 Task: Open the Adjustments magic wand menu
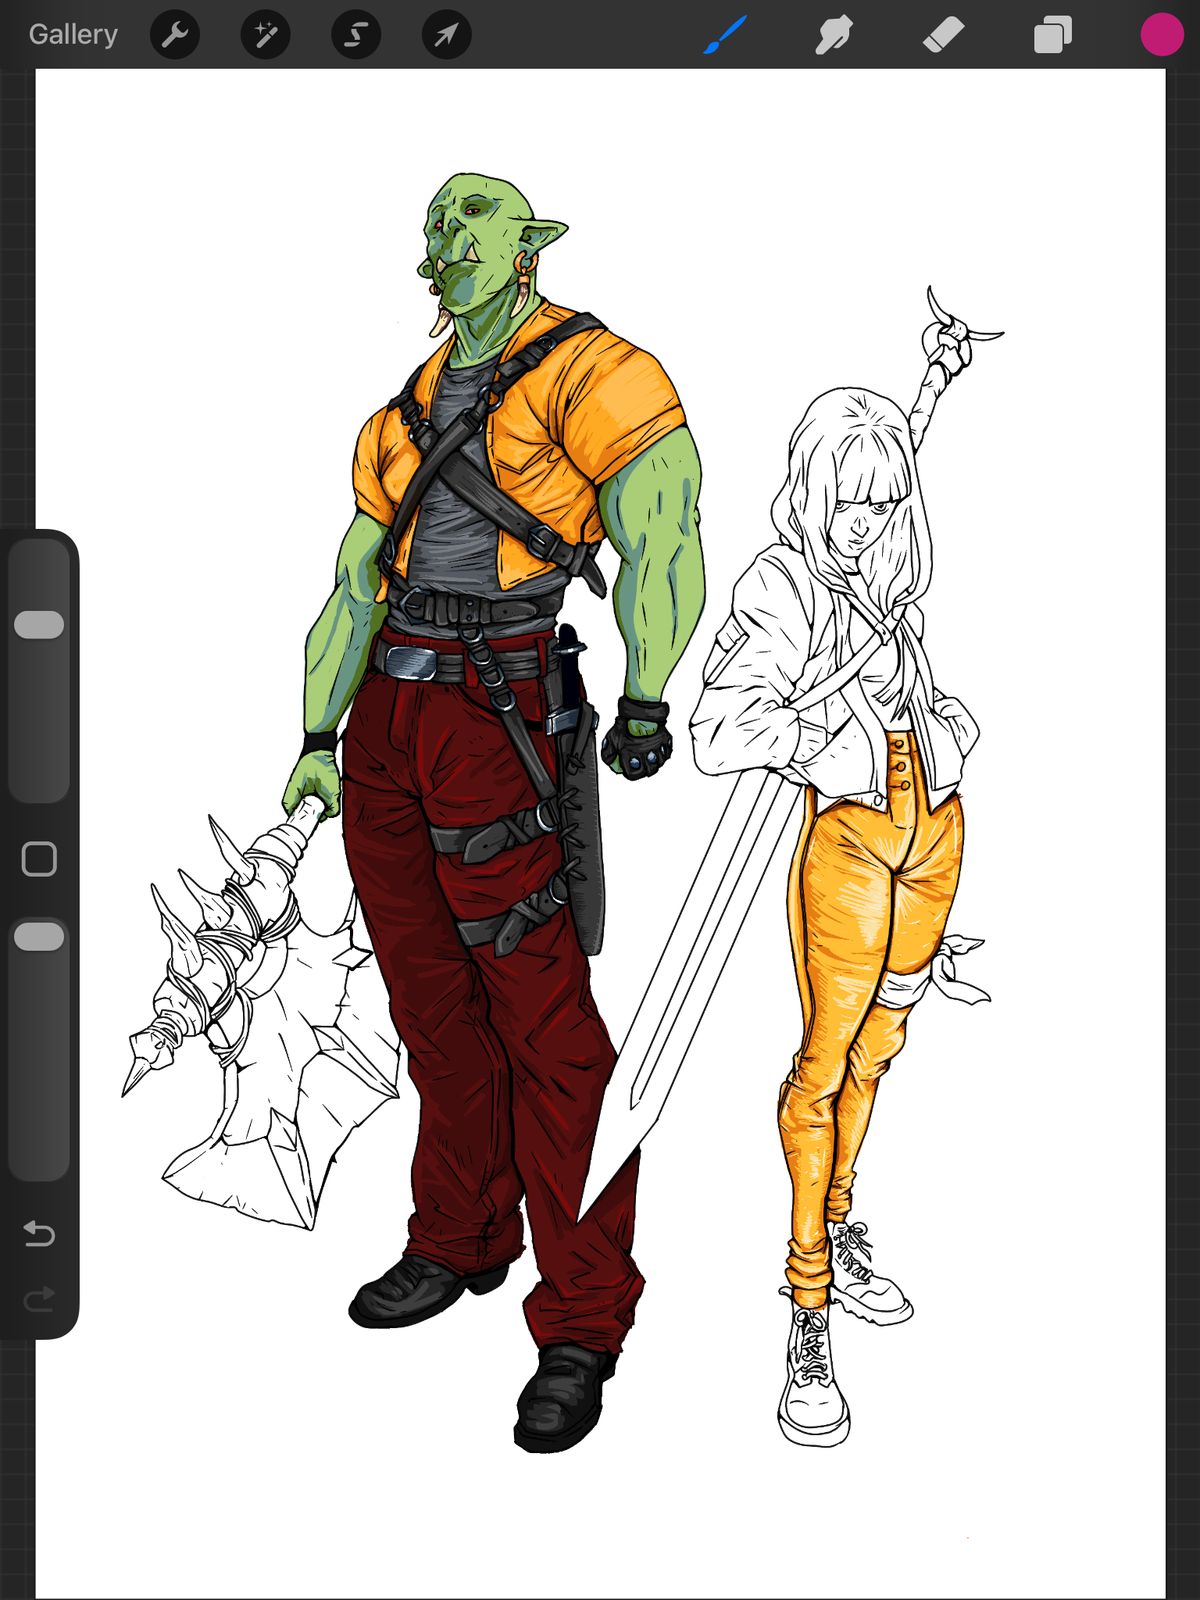coord(265,35)
